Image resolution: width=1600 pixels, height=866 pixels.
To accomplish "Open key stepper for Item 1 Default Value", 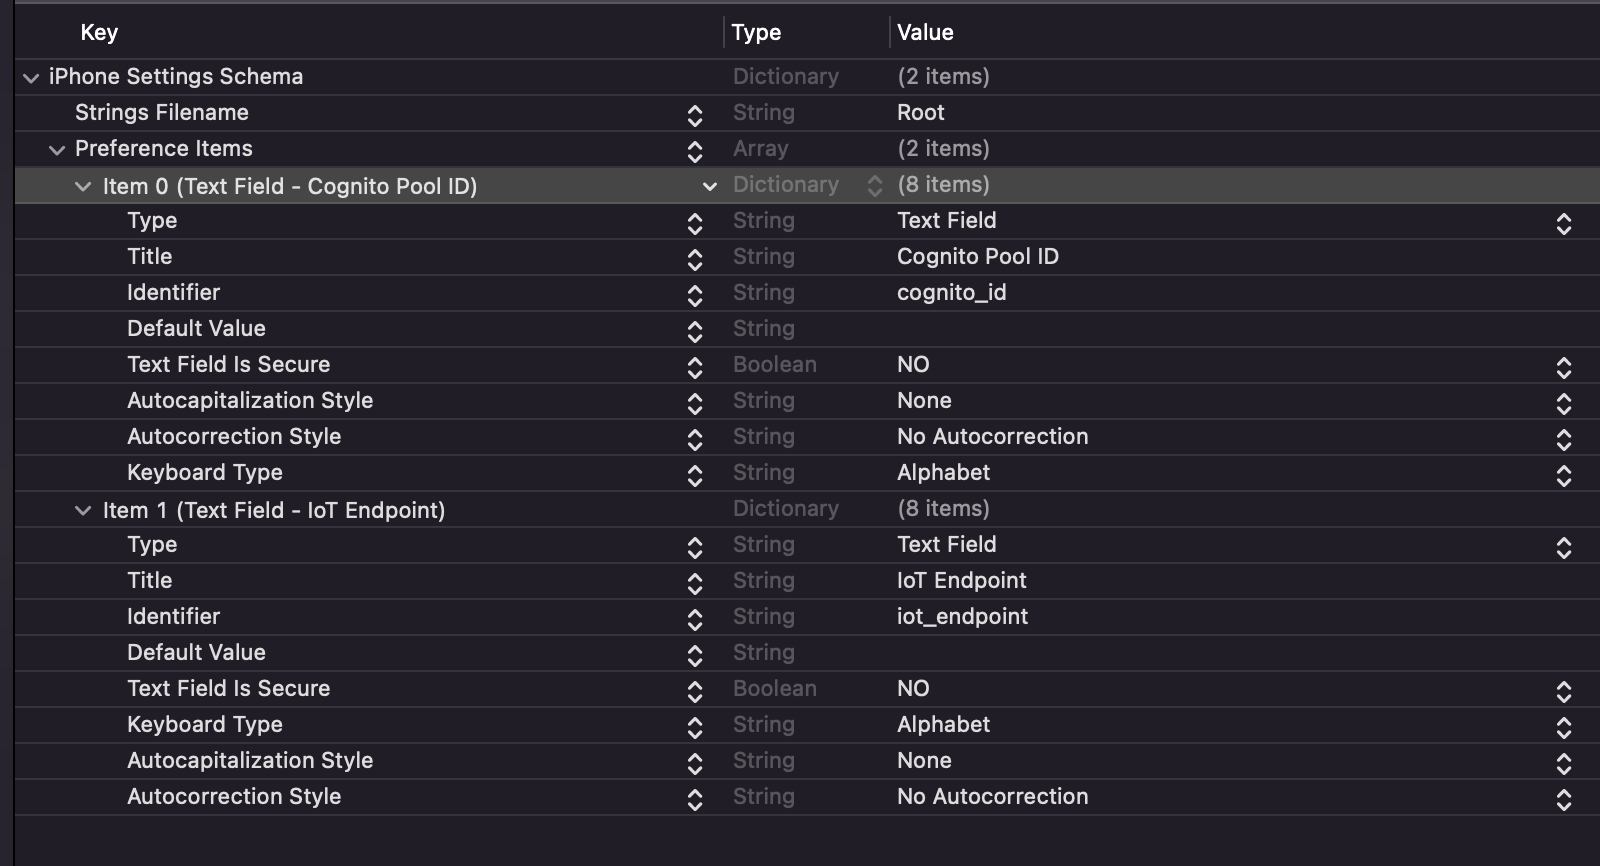I will pos(695,655).
